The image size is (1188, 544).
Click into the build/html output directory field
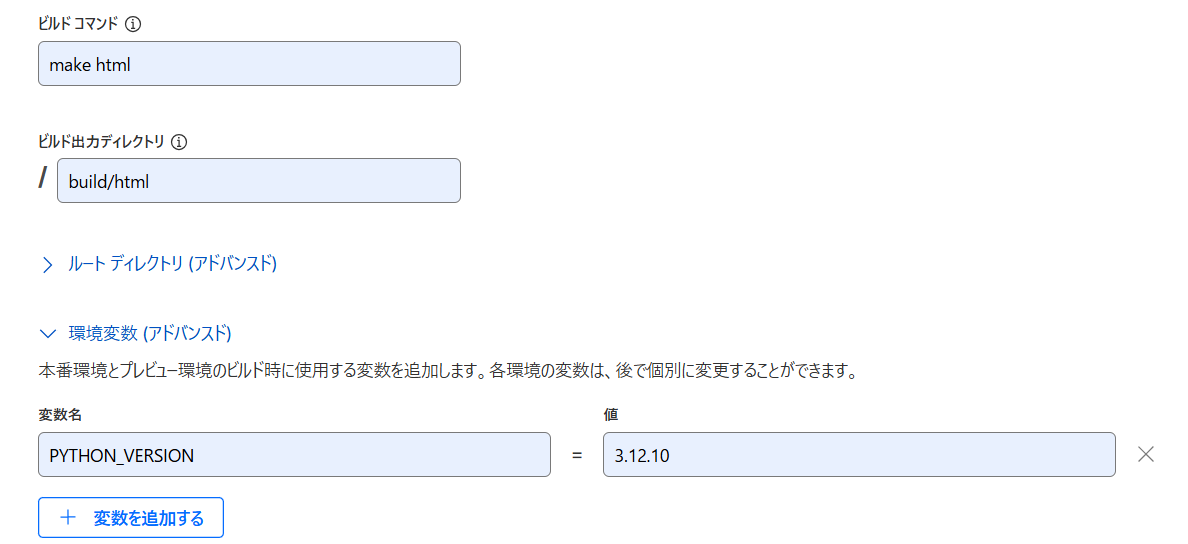click(x=258, y=181)
